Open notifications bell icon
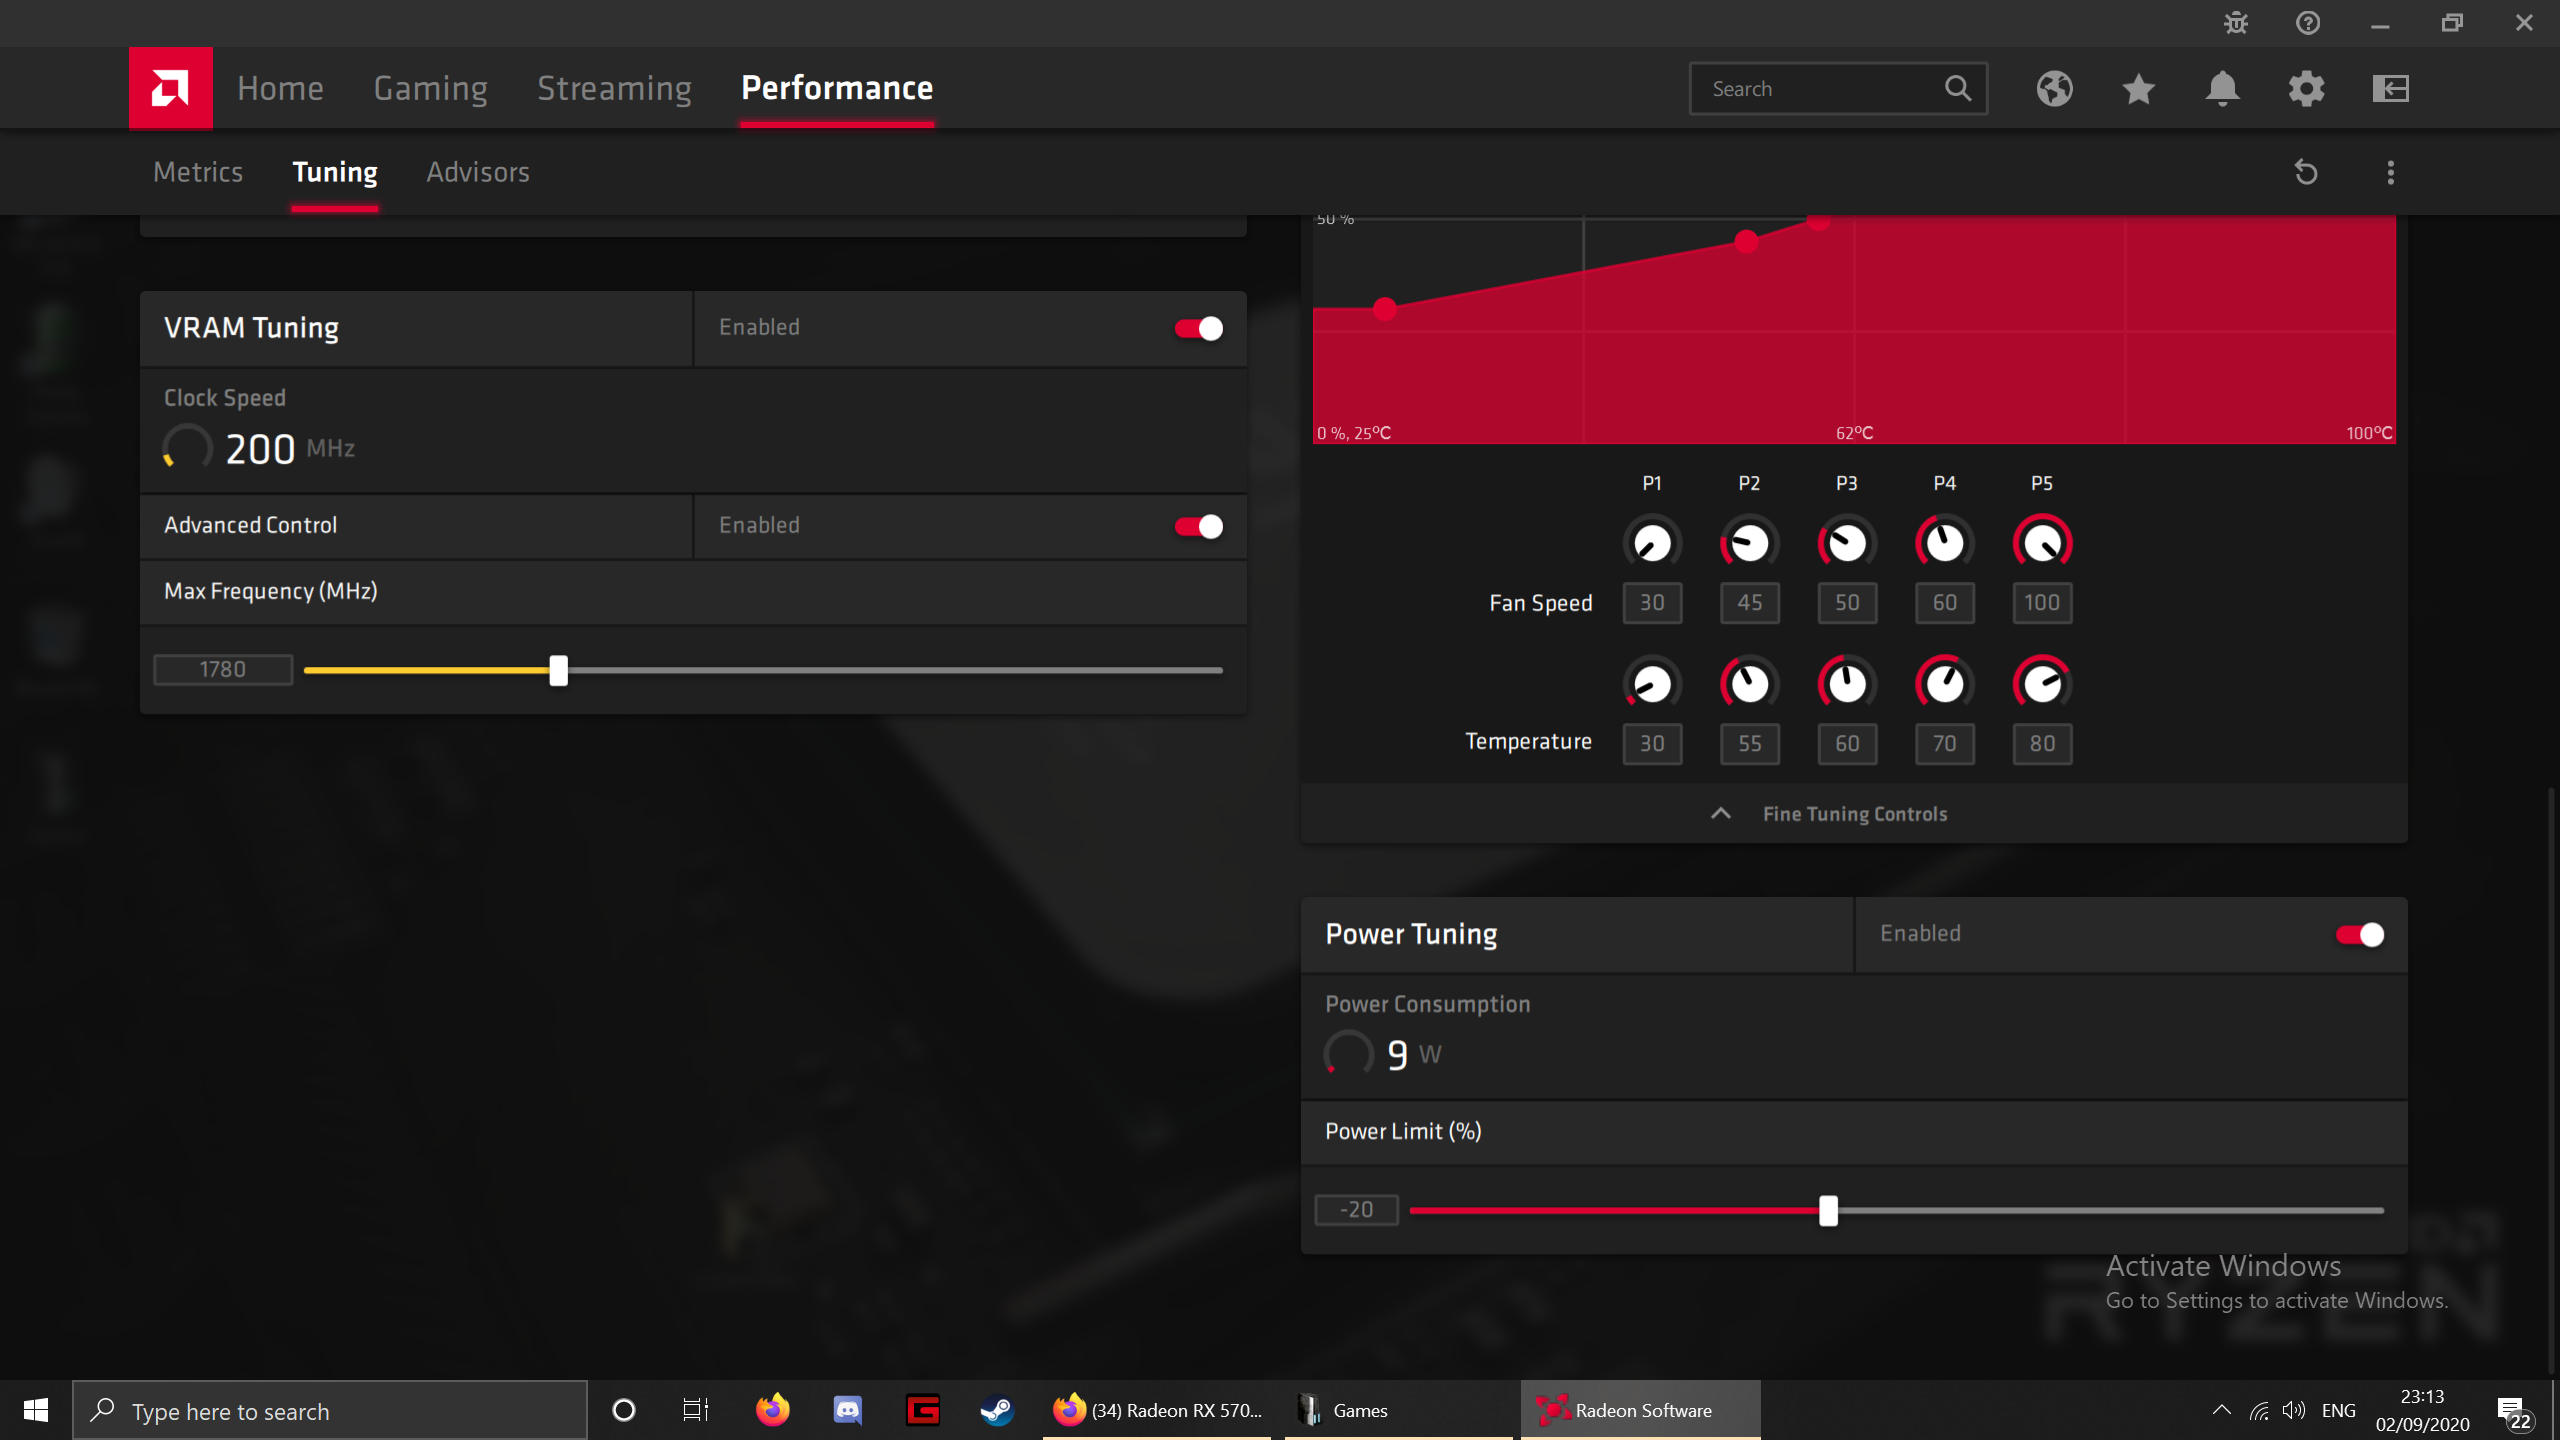Viewport: 2560px width, 1440px height. click(x=2222, y=89)
